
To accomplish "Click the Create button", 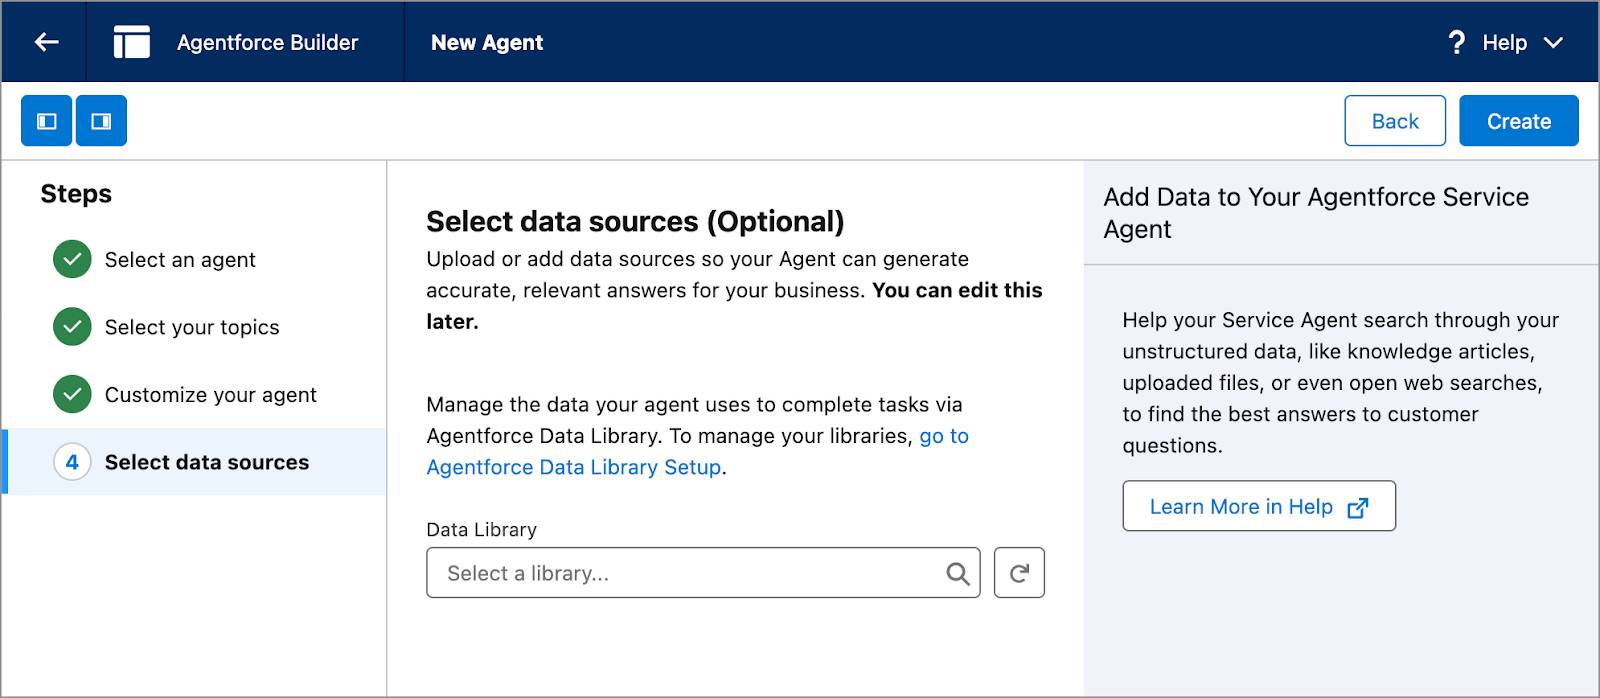I will point(1519,121).
